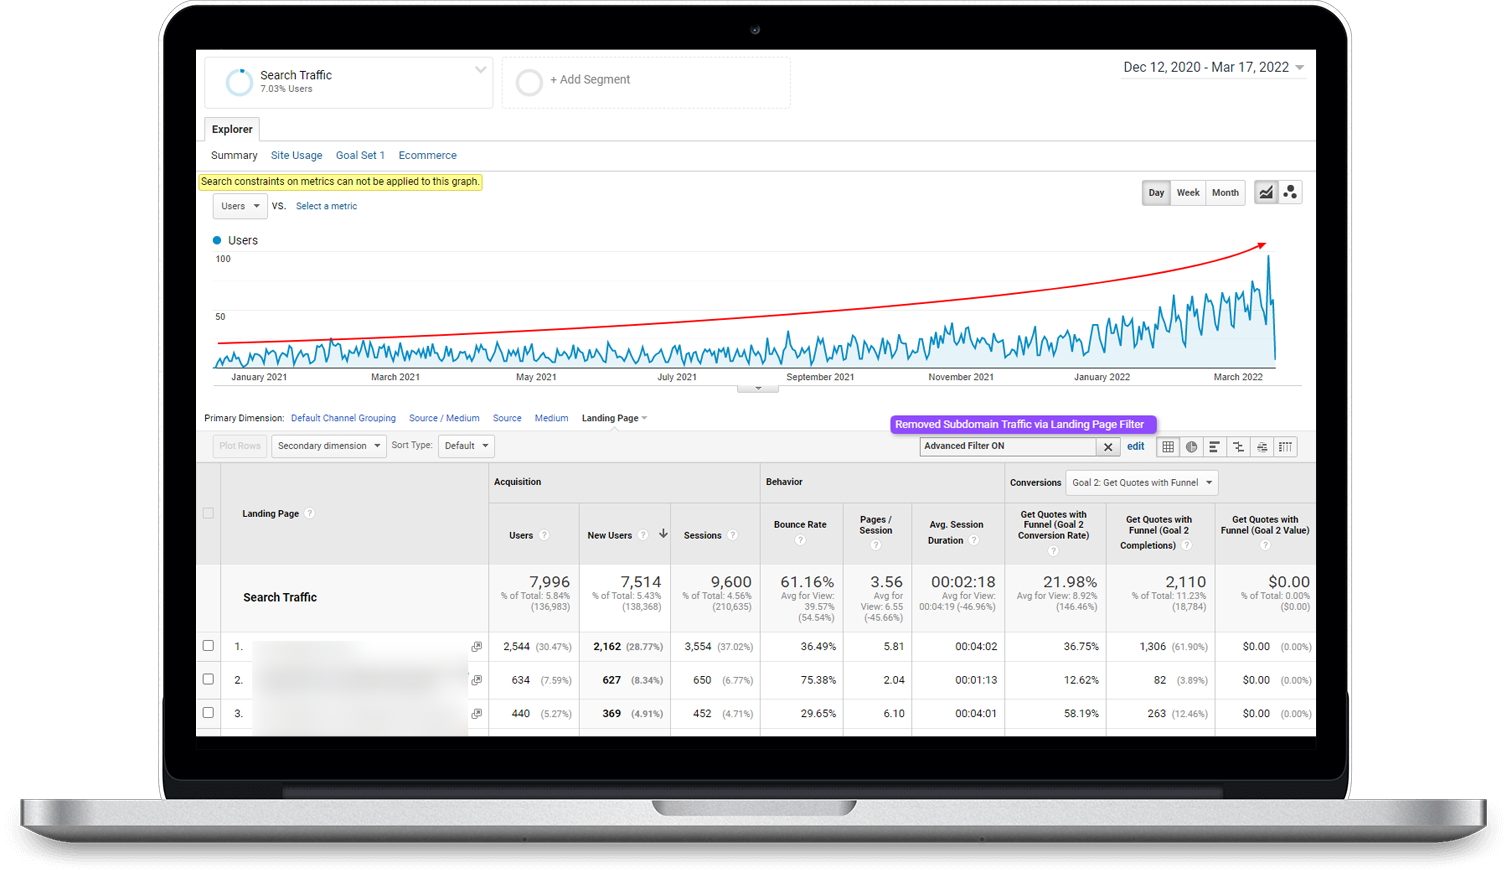
Task: Open the Goal 2: Get Quotes with Funnel dropdown
Action: point(1142,482)
